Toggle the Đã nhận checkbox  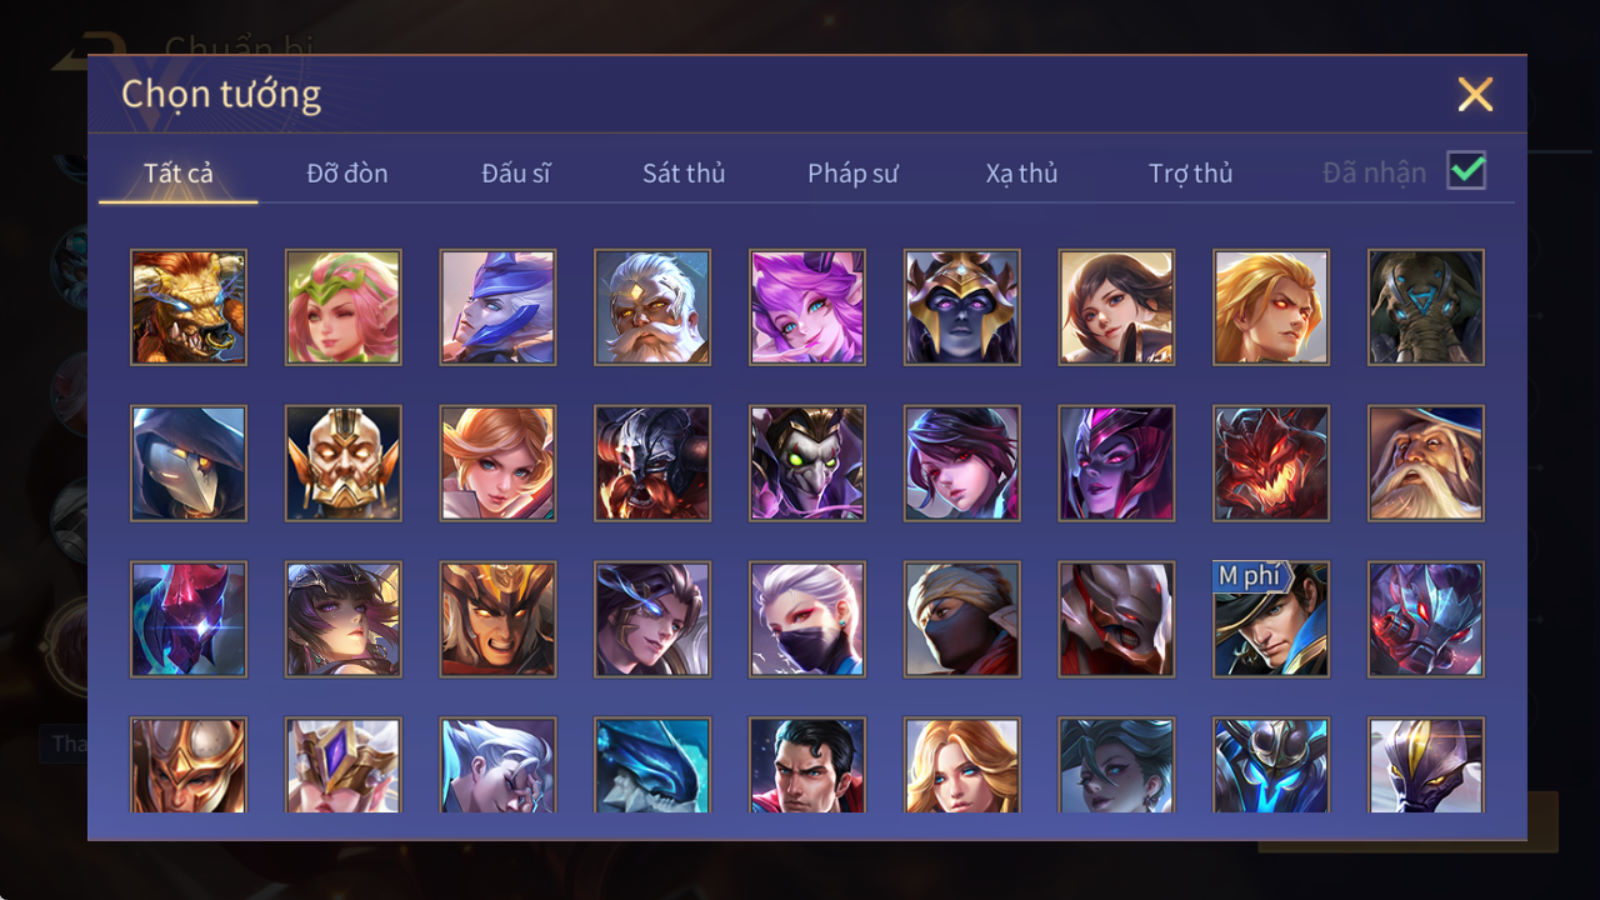1467,171
